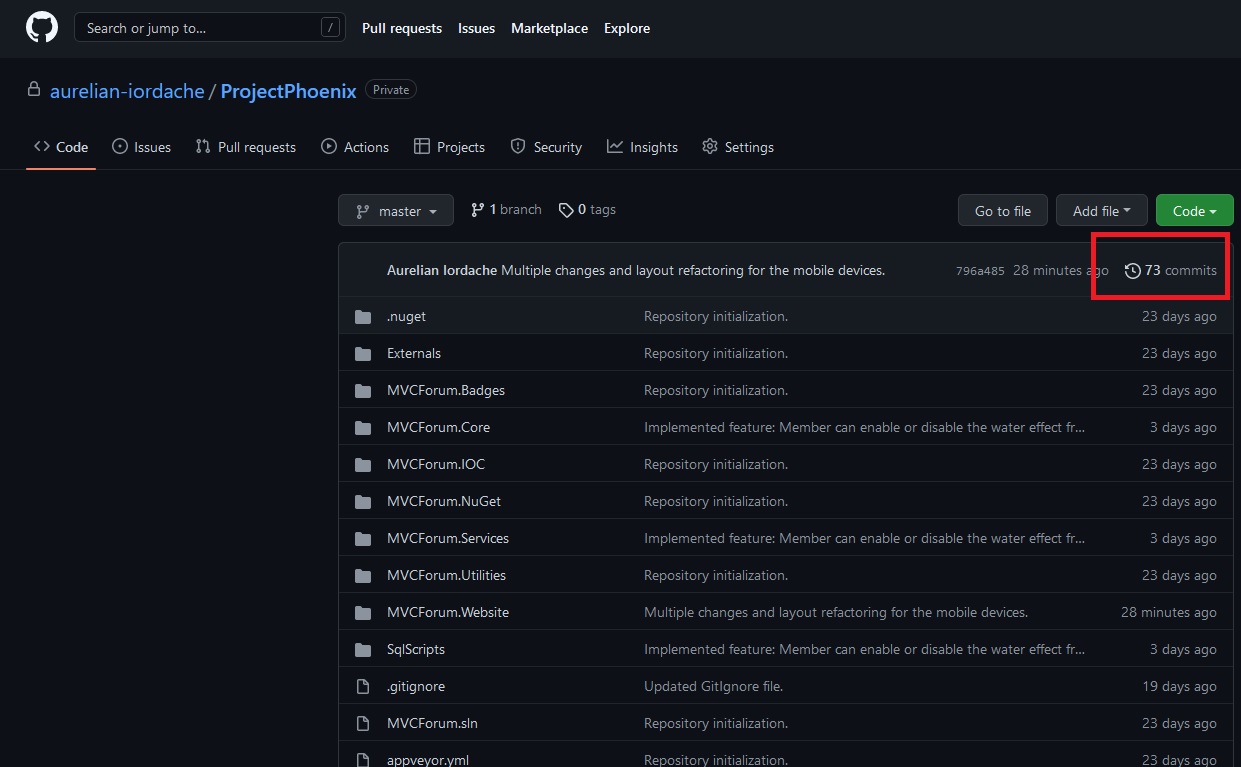
Task: Click the branch icon next to 1 branch
Action: point(478,210)
